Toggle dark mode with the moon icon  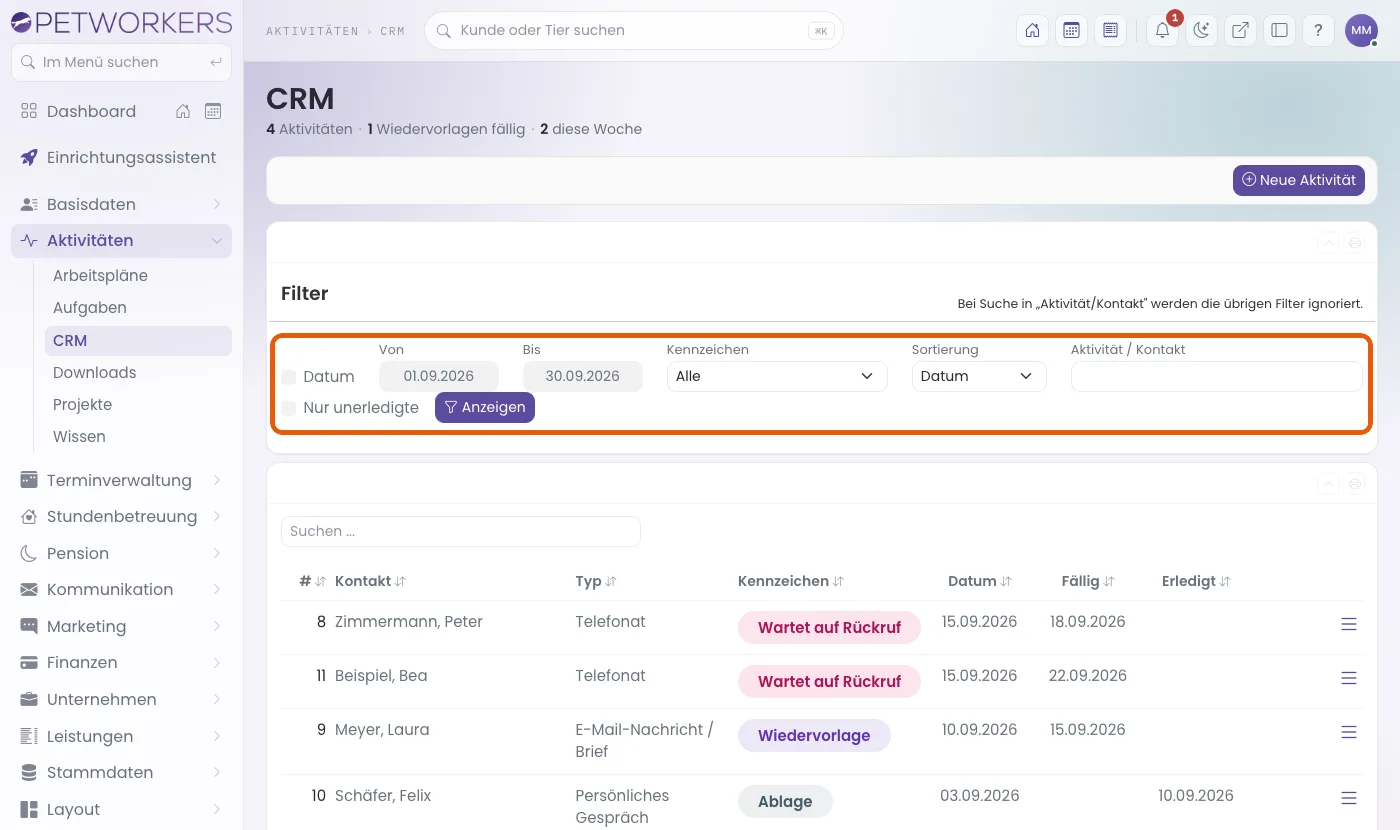pos(1201,30)
